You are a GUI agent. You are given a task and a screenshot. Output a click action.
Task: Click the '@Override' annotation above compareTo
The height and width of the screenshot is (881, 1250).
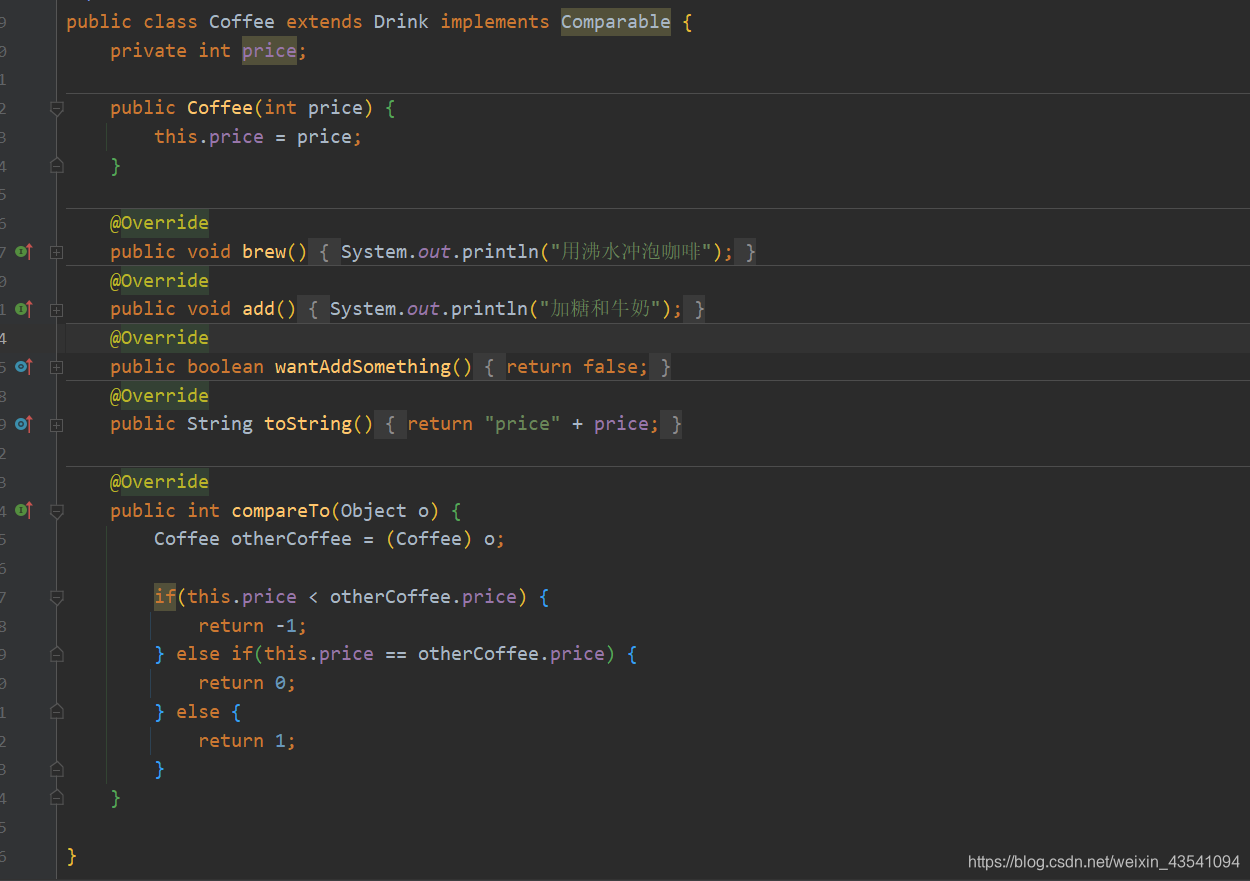(x=159, y=482)
